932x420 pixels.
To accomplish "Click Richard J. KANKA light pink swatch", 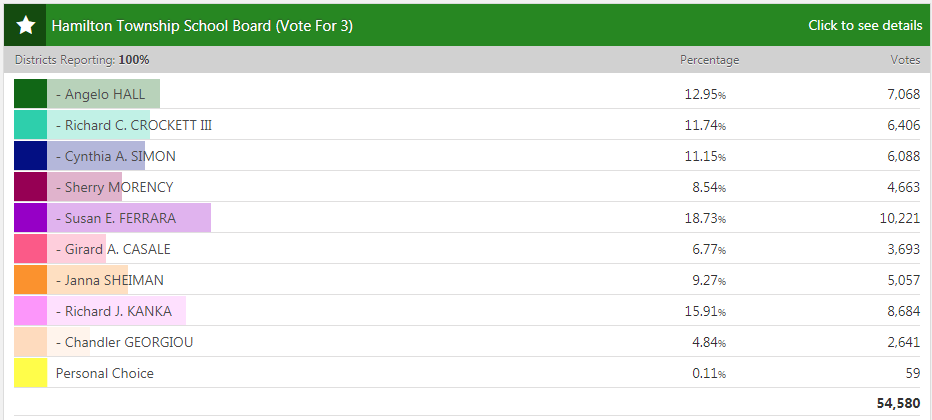I will click(x=30, y=311).
